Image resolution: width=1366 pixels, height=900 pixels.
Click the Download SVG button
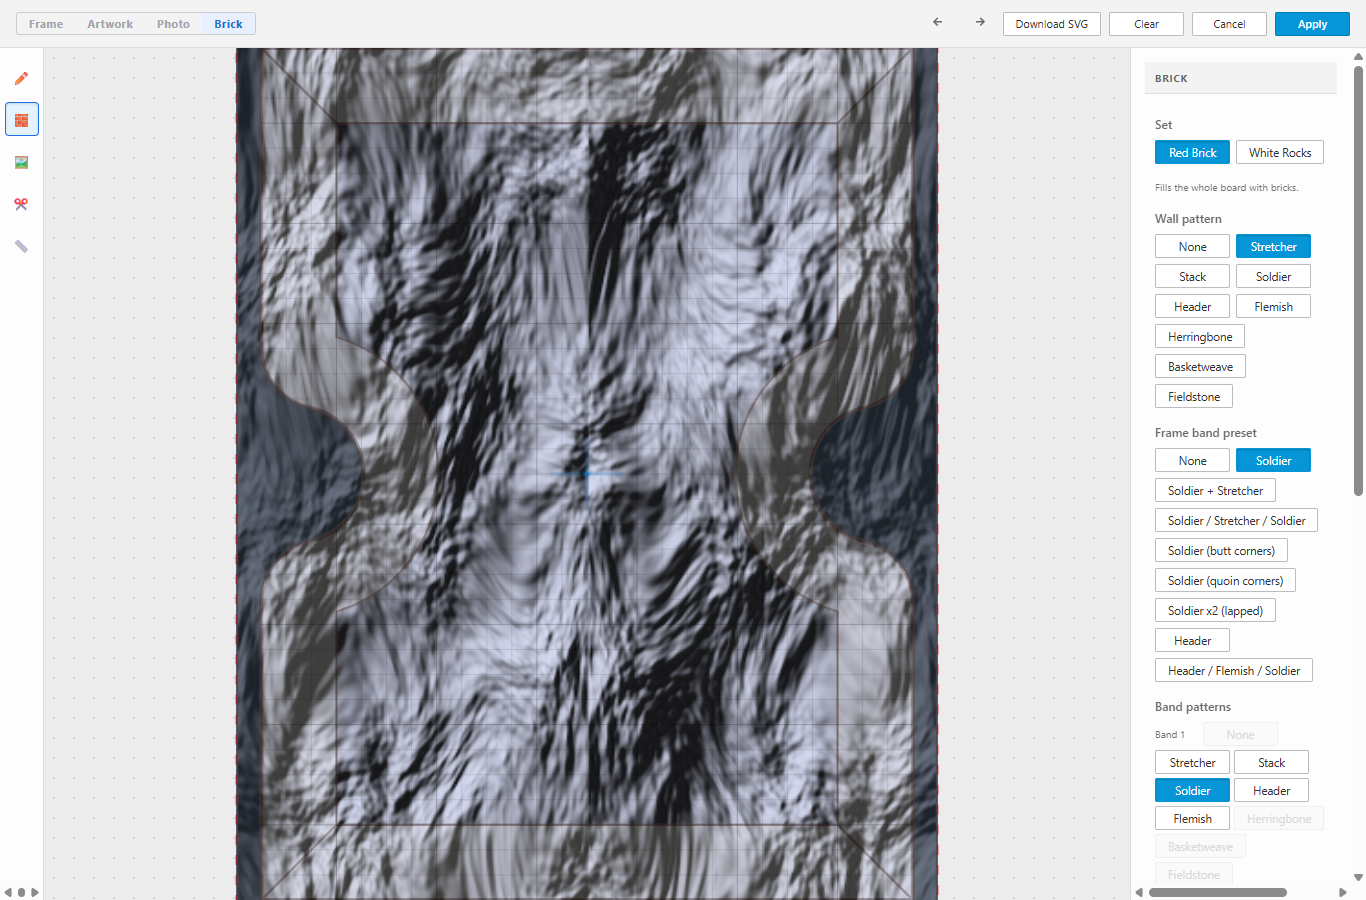pos(1052,24)
